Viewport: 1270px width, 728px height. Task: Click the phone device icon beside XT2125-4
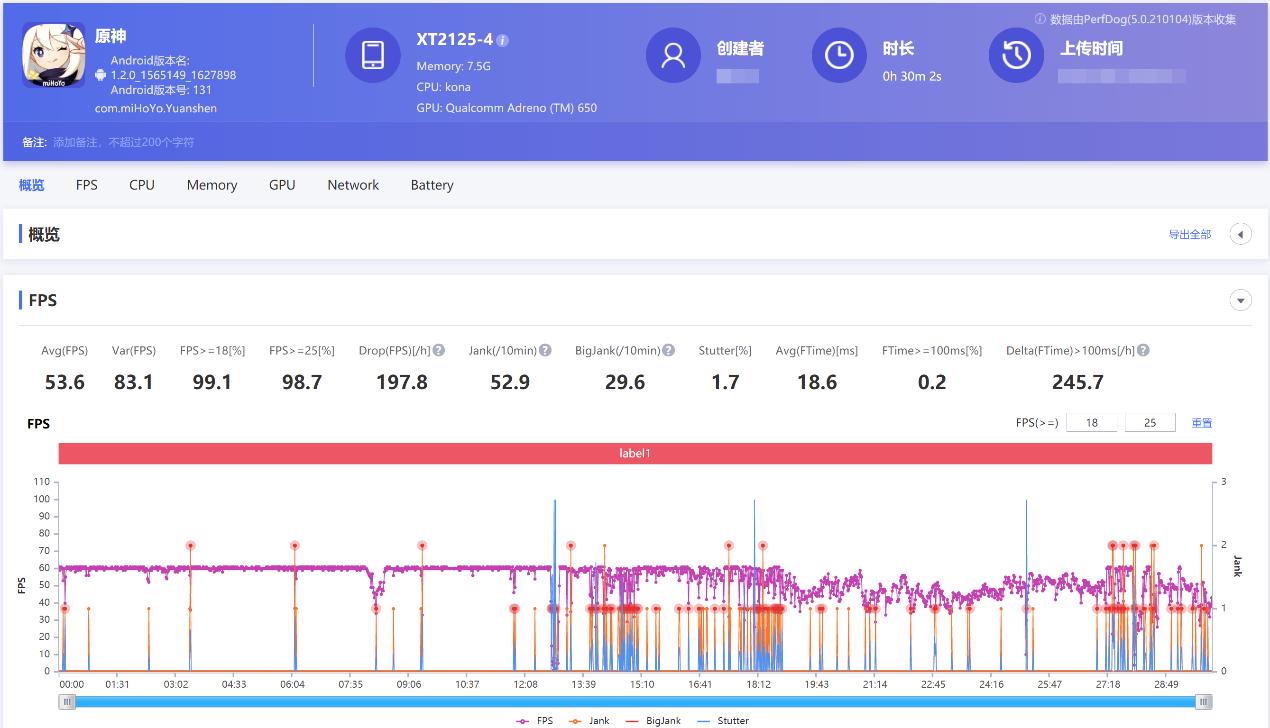pos(372,56)
